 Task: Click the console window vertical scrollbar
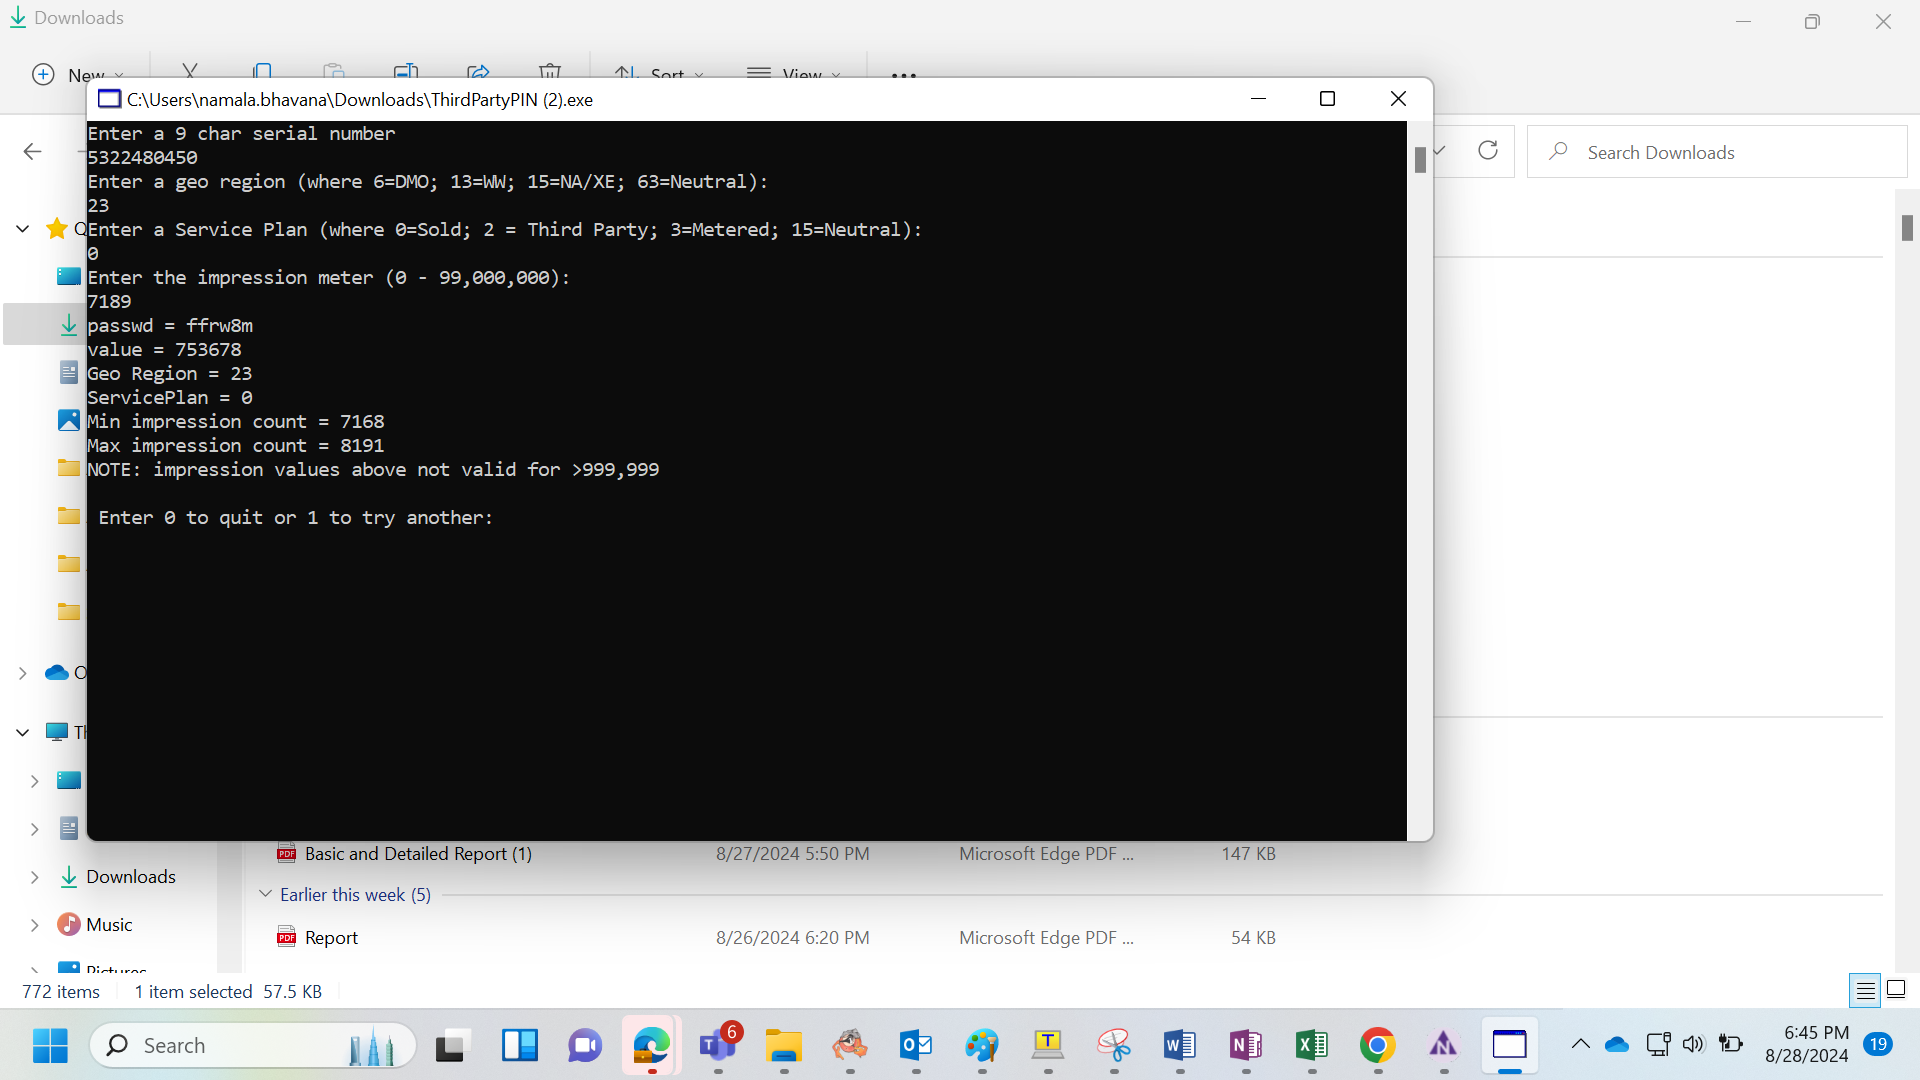[1420, 480]
